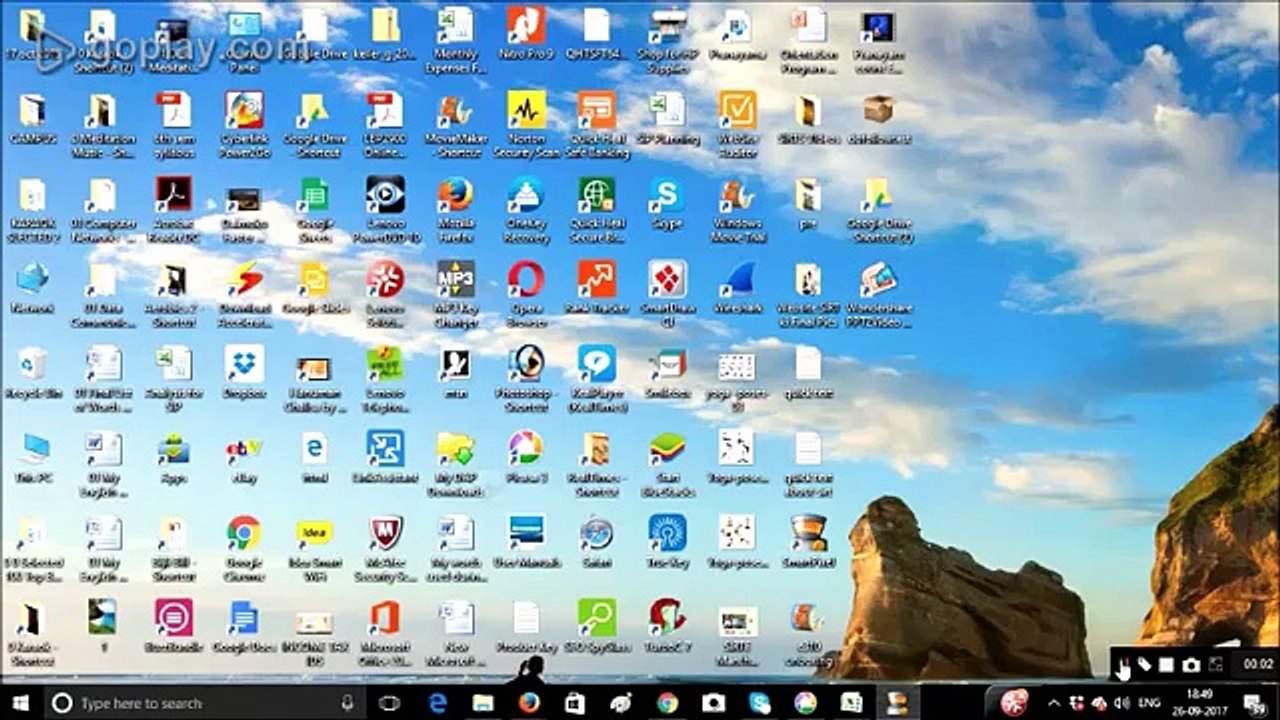Viewport: 1280px width, 720px height.
Task: Select the Recycle Bin on the desktop
Action: [x=33, y=373]
